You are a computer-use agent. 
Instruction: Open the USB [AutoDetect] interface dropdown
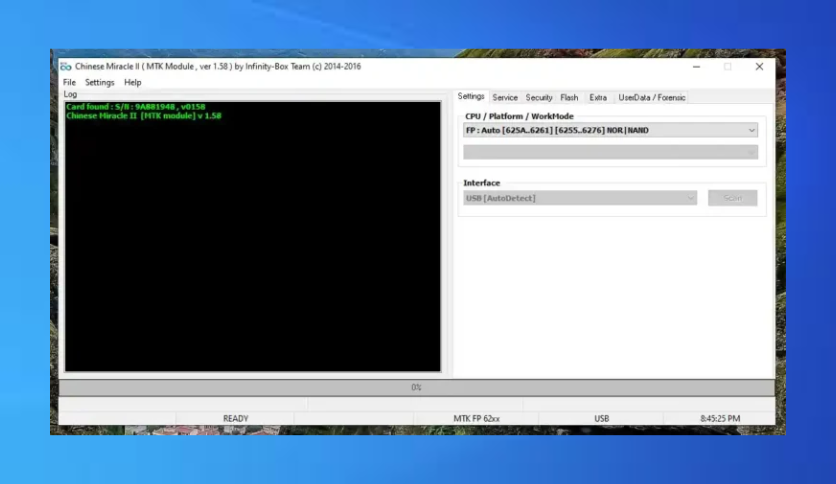[x=580, y=198]
